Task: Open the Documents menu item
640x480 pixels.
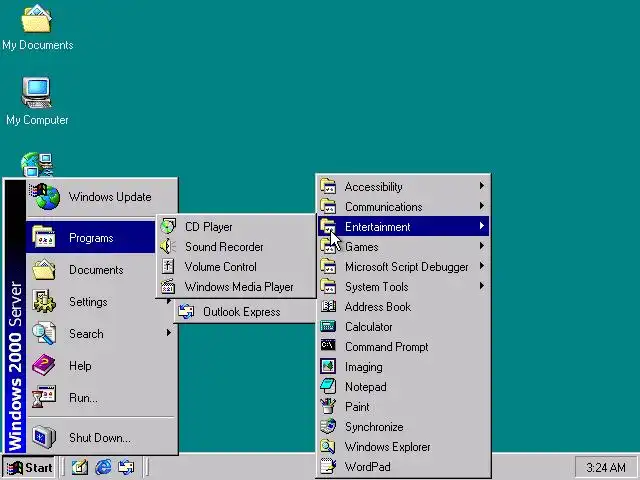Action: point(102,270)
